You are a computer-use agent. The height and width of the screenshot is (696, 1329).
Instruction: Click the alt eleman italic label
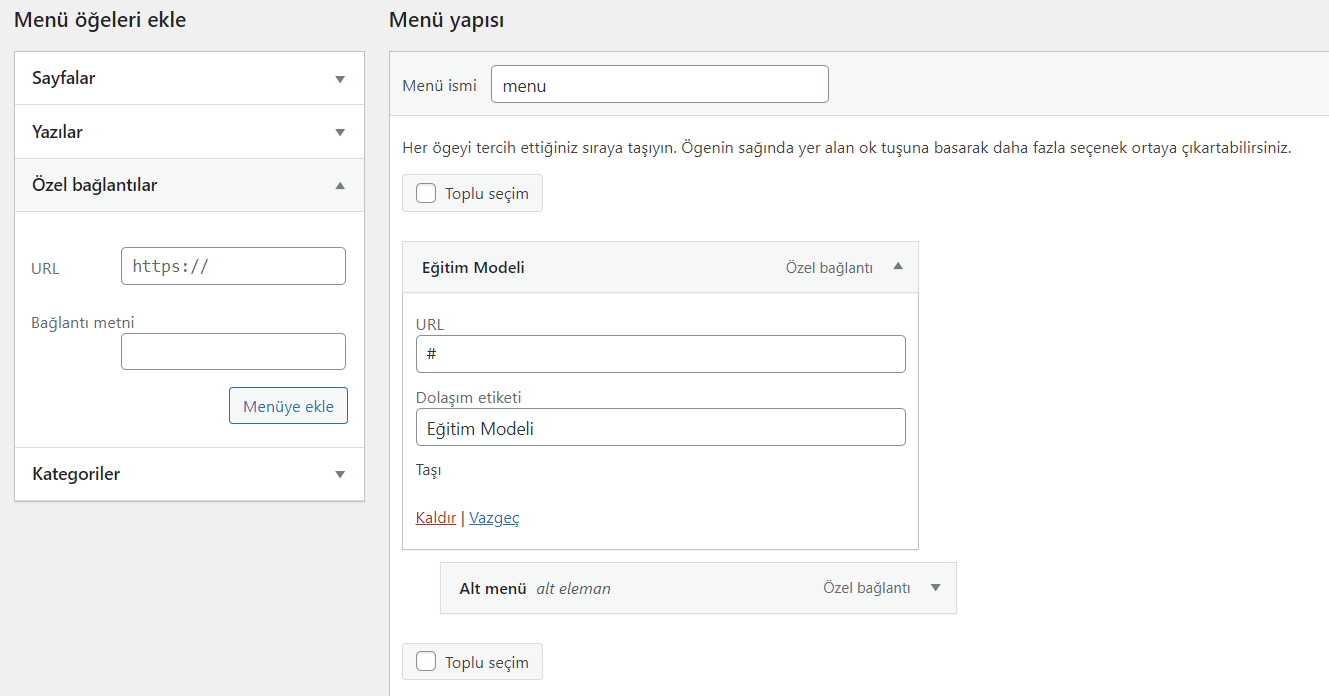coord(573,589)
